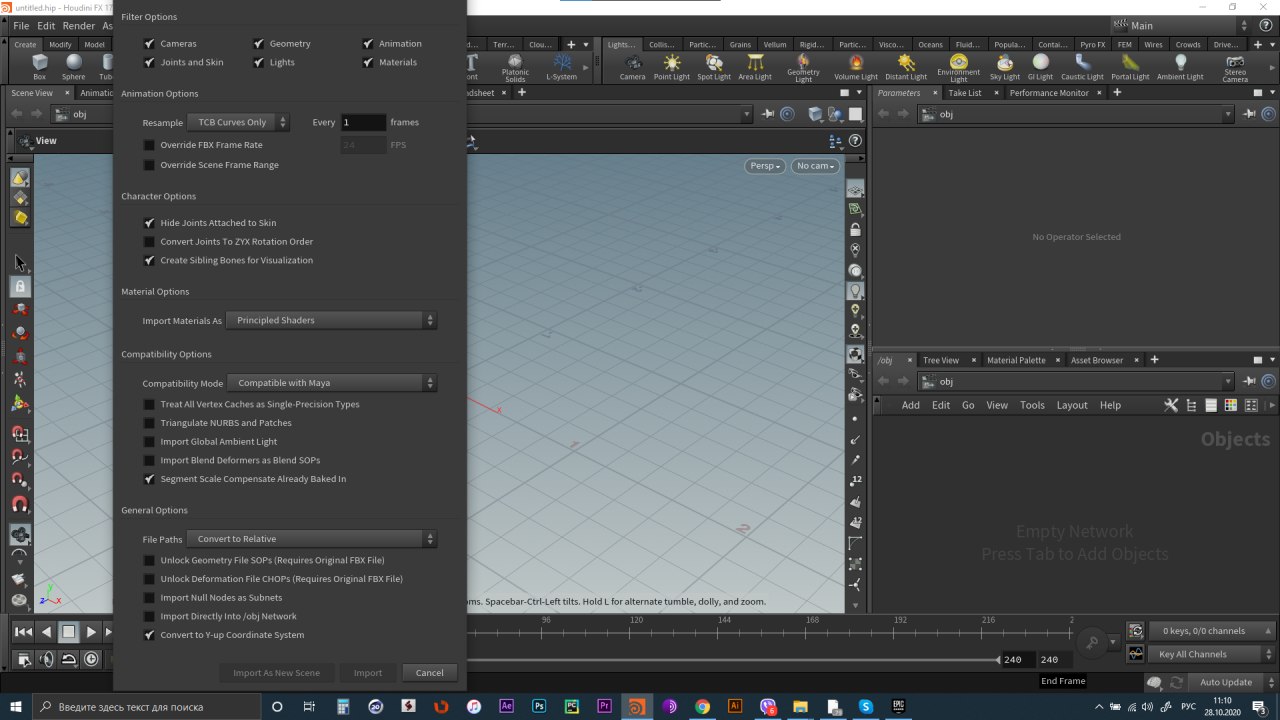
Task: Click the Geometry Light tool
Action: (803, 67)
